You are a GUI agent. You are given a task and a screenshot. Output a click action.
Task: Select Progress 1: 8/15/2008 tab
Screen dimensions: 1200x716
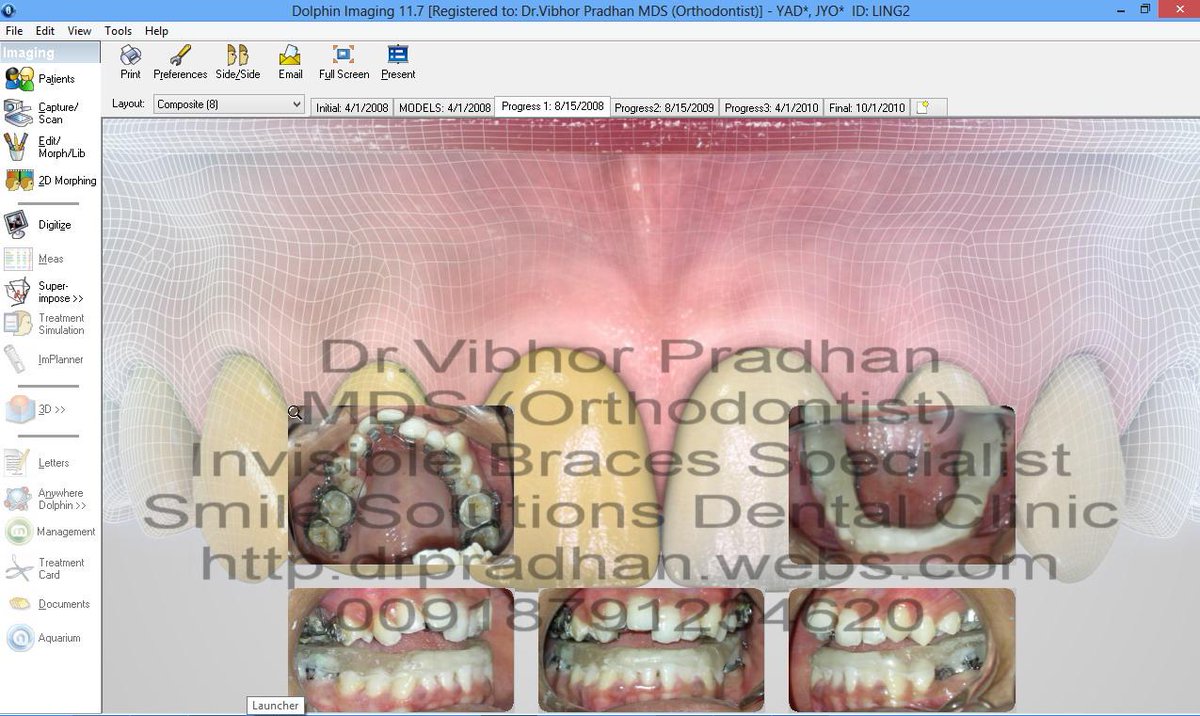[x=553, y=106]
